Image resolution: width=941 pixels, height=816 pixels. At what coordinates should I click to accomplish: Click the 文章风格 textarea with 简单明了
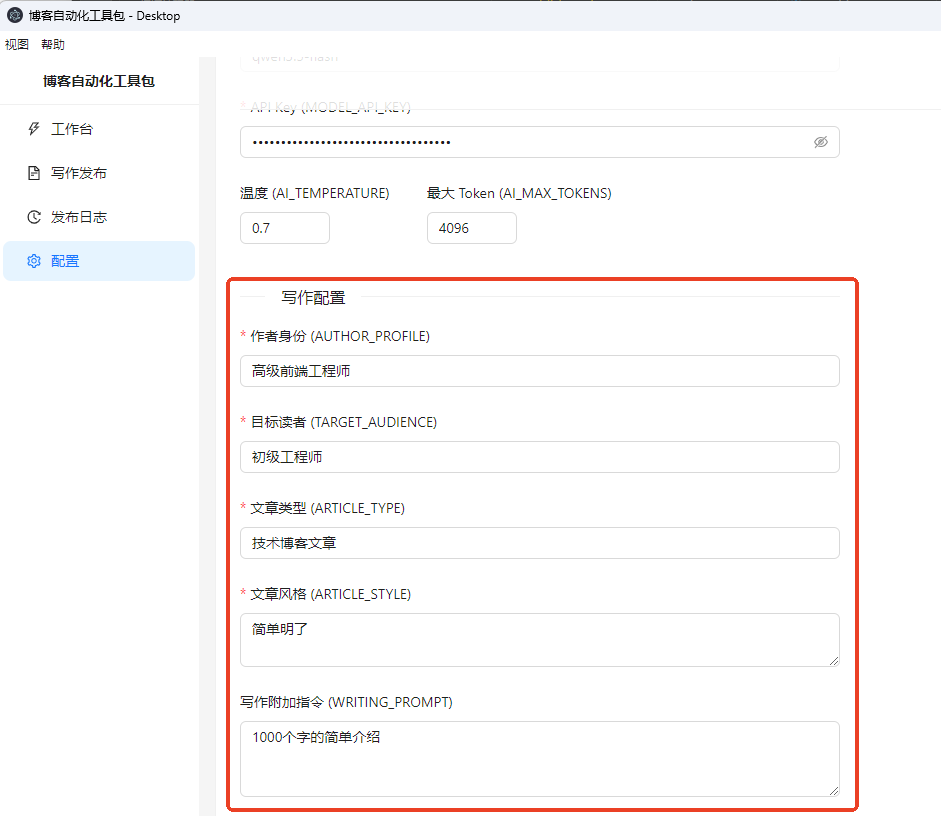(540, 640)
